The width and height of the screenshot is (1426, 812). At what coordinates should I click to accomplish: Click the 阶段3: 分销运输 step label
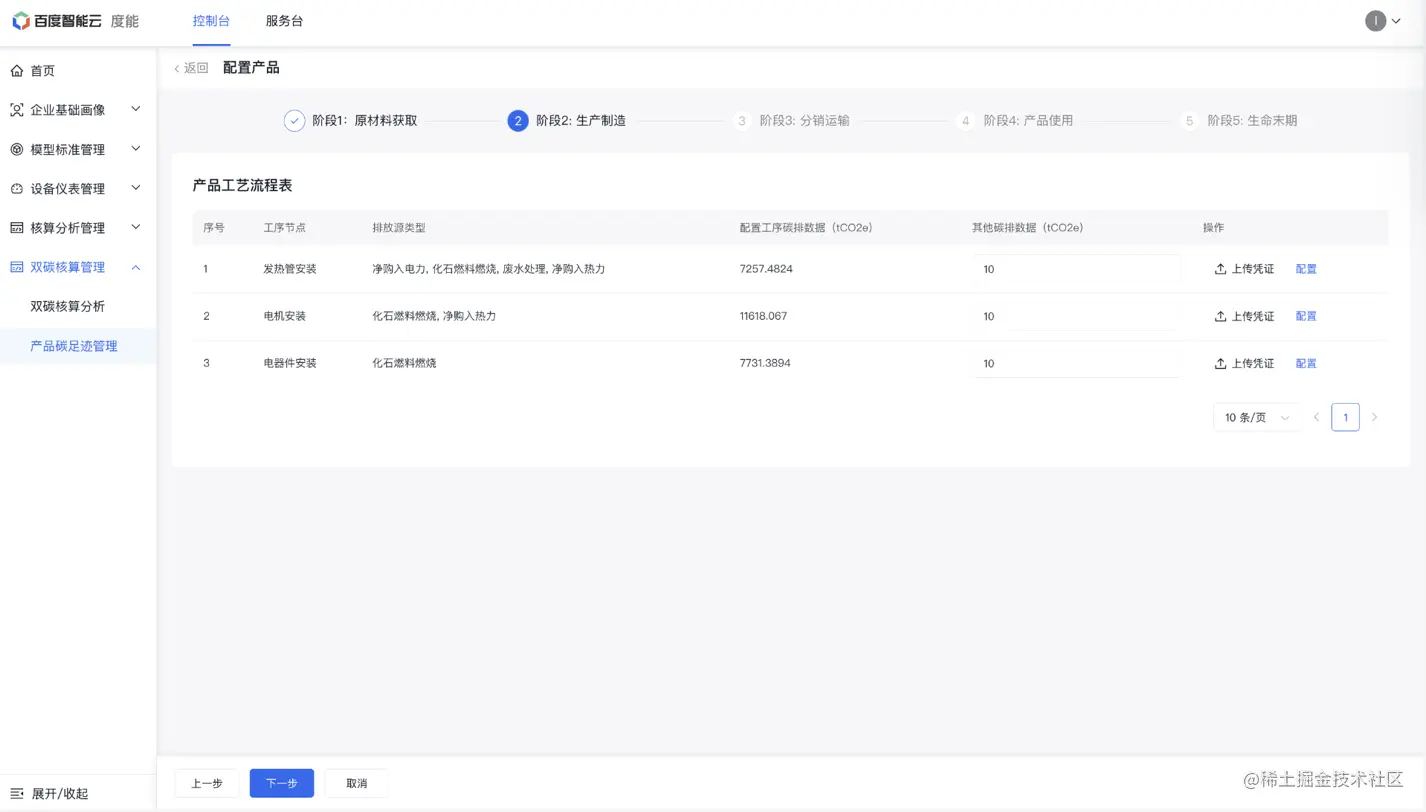point(804,121)
